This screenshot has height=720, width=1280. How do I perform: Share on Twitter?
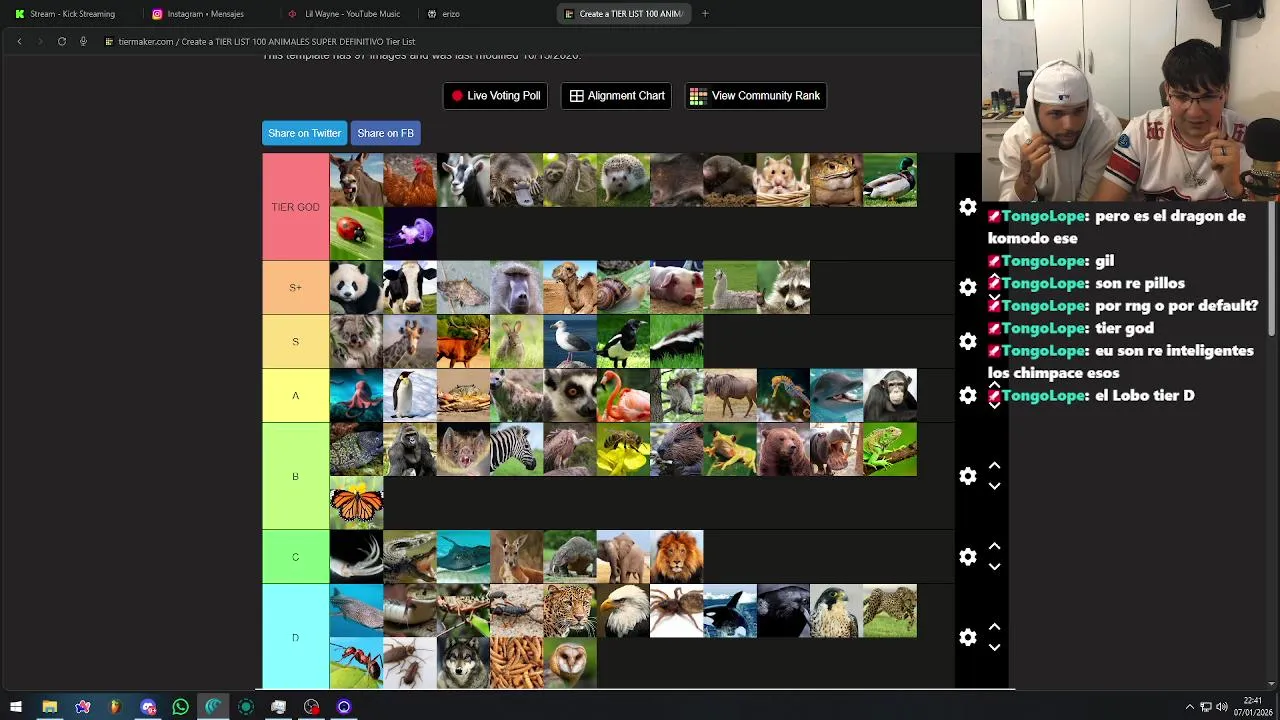tap(304, 133)
